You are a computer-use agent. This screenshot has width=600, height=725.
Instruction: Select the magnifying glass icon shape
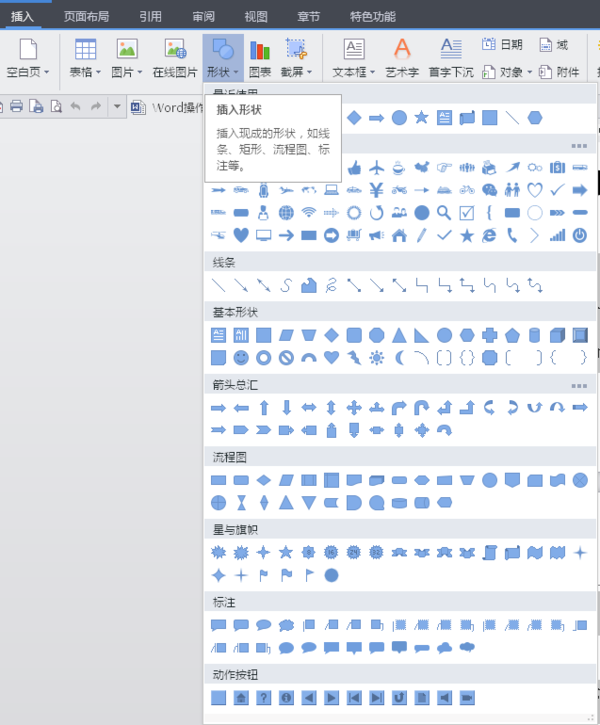pyautogui.click(x=444, y=213)
